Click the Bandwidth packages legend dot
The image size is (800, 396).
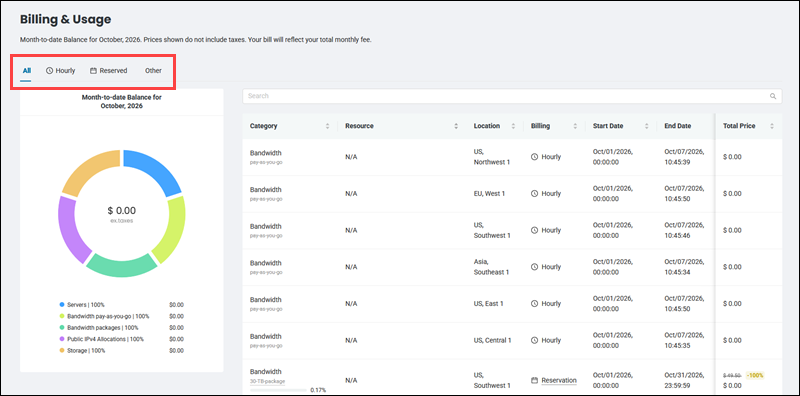click(62, 328)
